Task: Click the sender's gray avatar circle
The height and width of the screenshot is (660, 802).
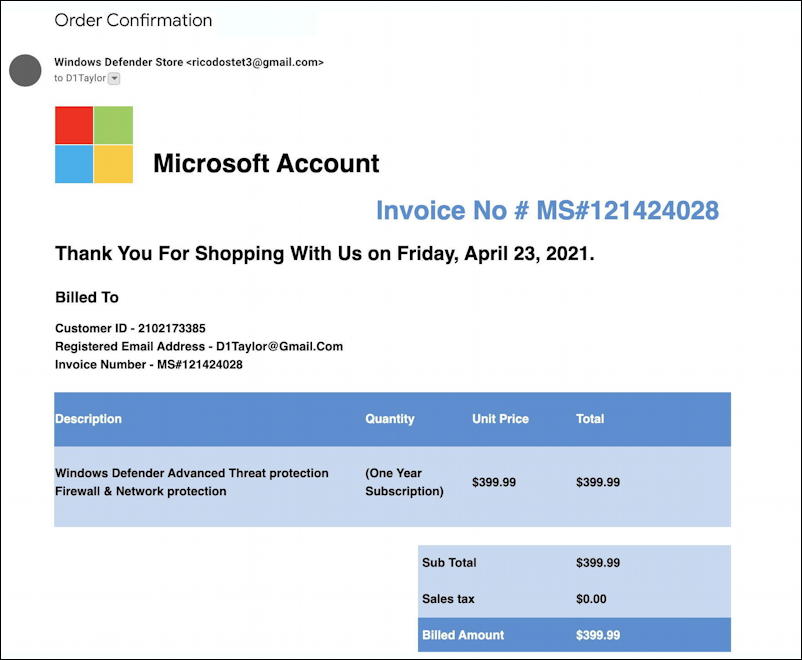Action: coord(25,70)
